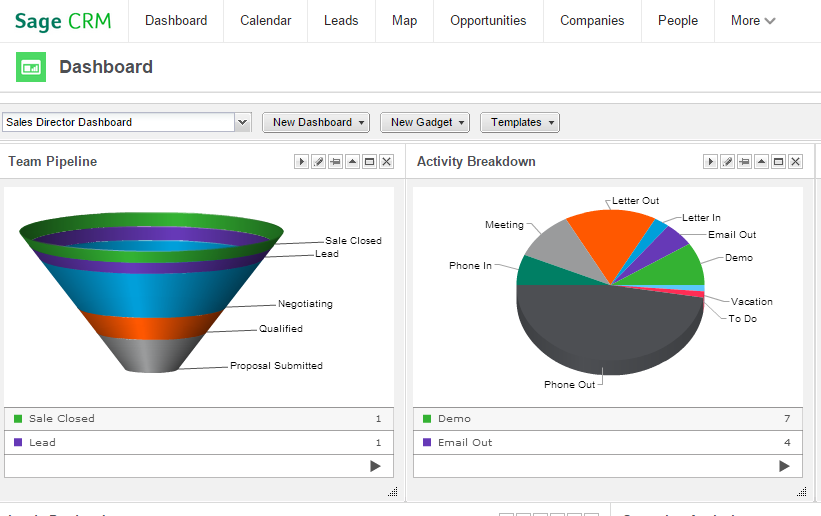Click the green Dashboard header icon

click(x=31, y=67)
